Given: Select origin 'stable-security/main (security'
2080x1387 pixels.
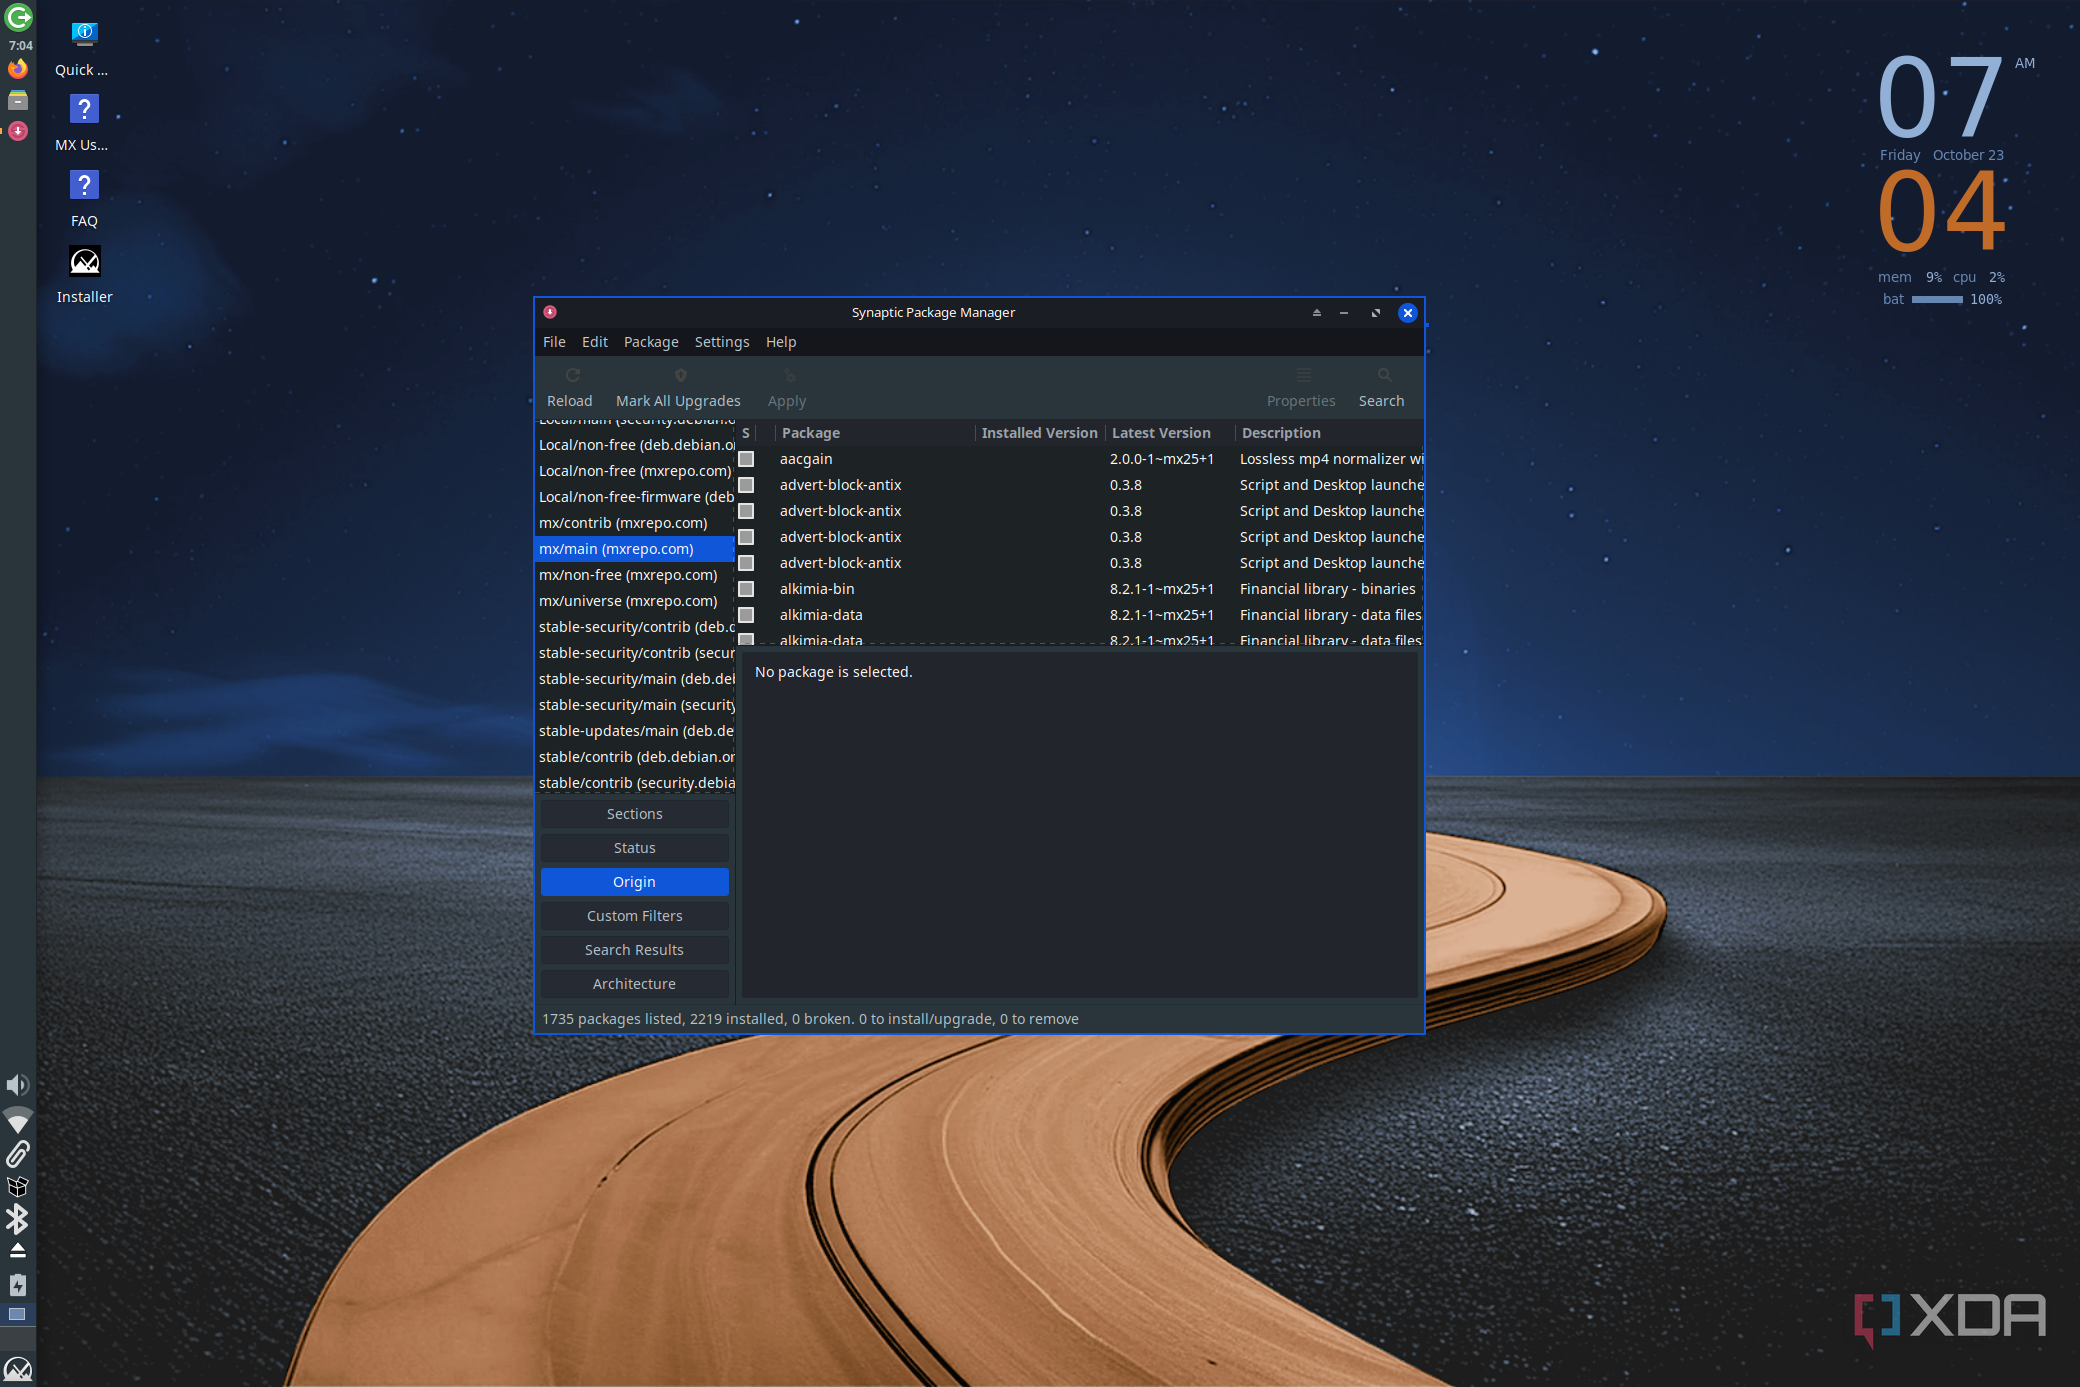Looking at the screenshot, I should (635, 705).
